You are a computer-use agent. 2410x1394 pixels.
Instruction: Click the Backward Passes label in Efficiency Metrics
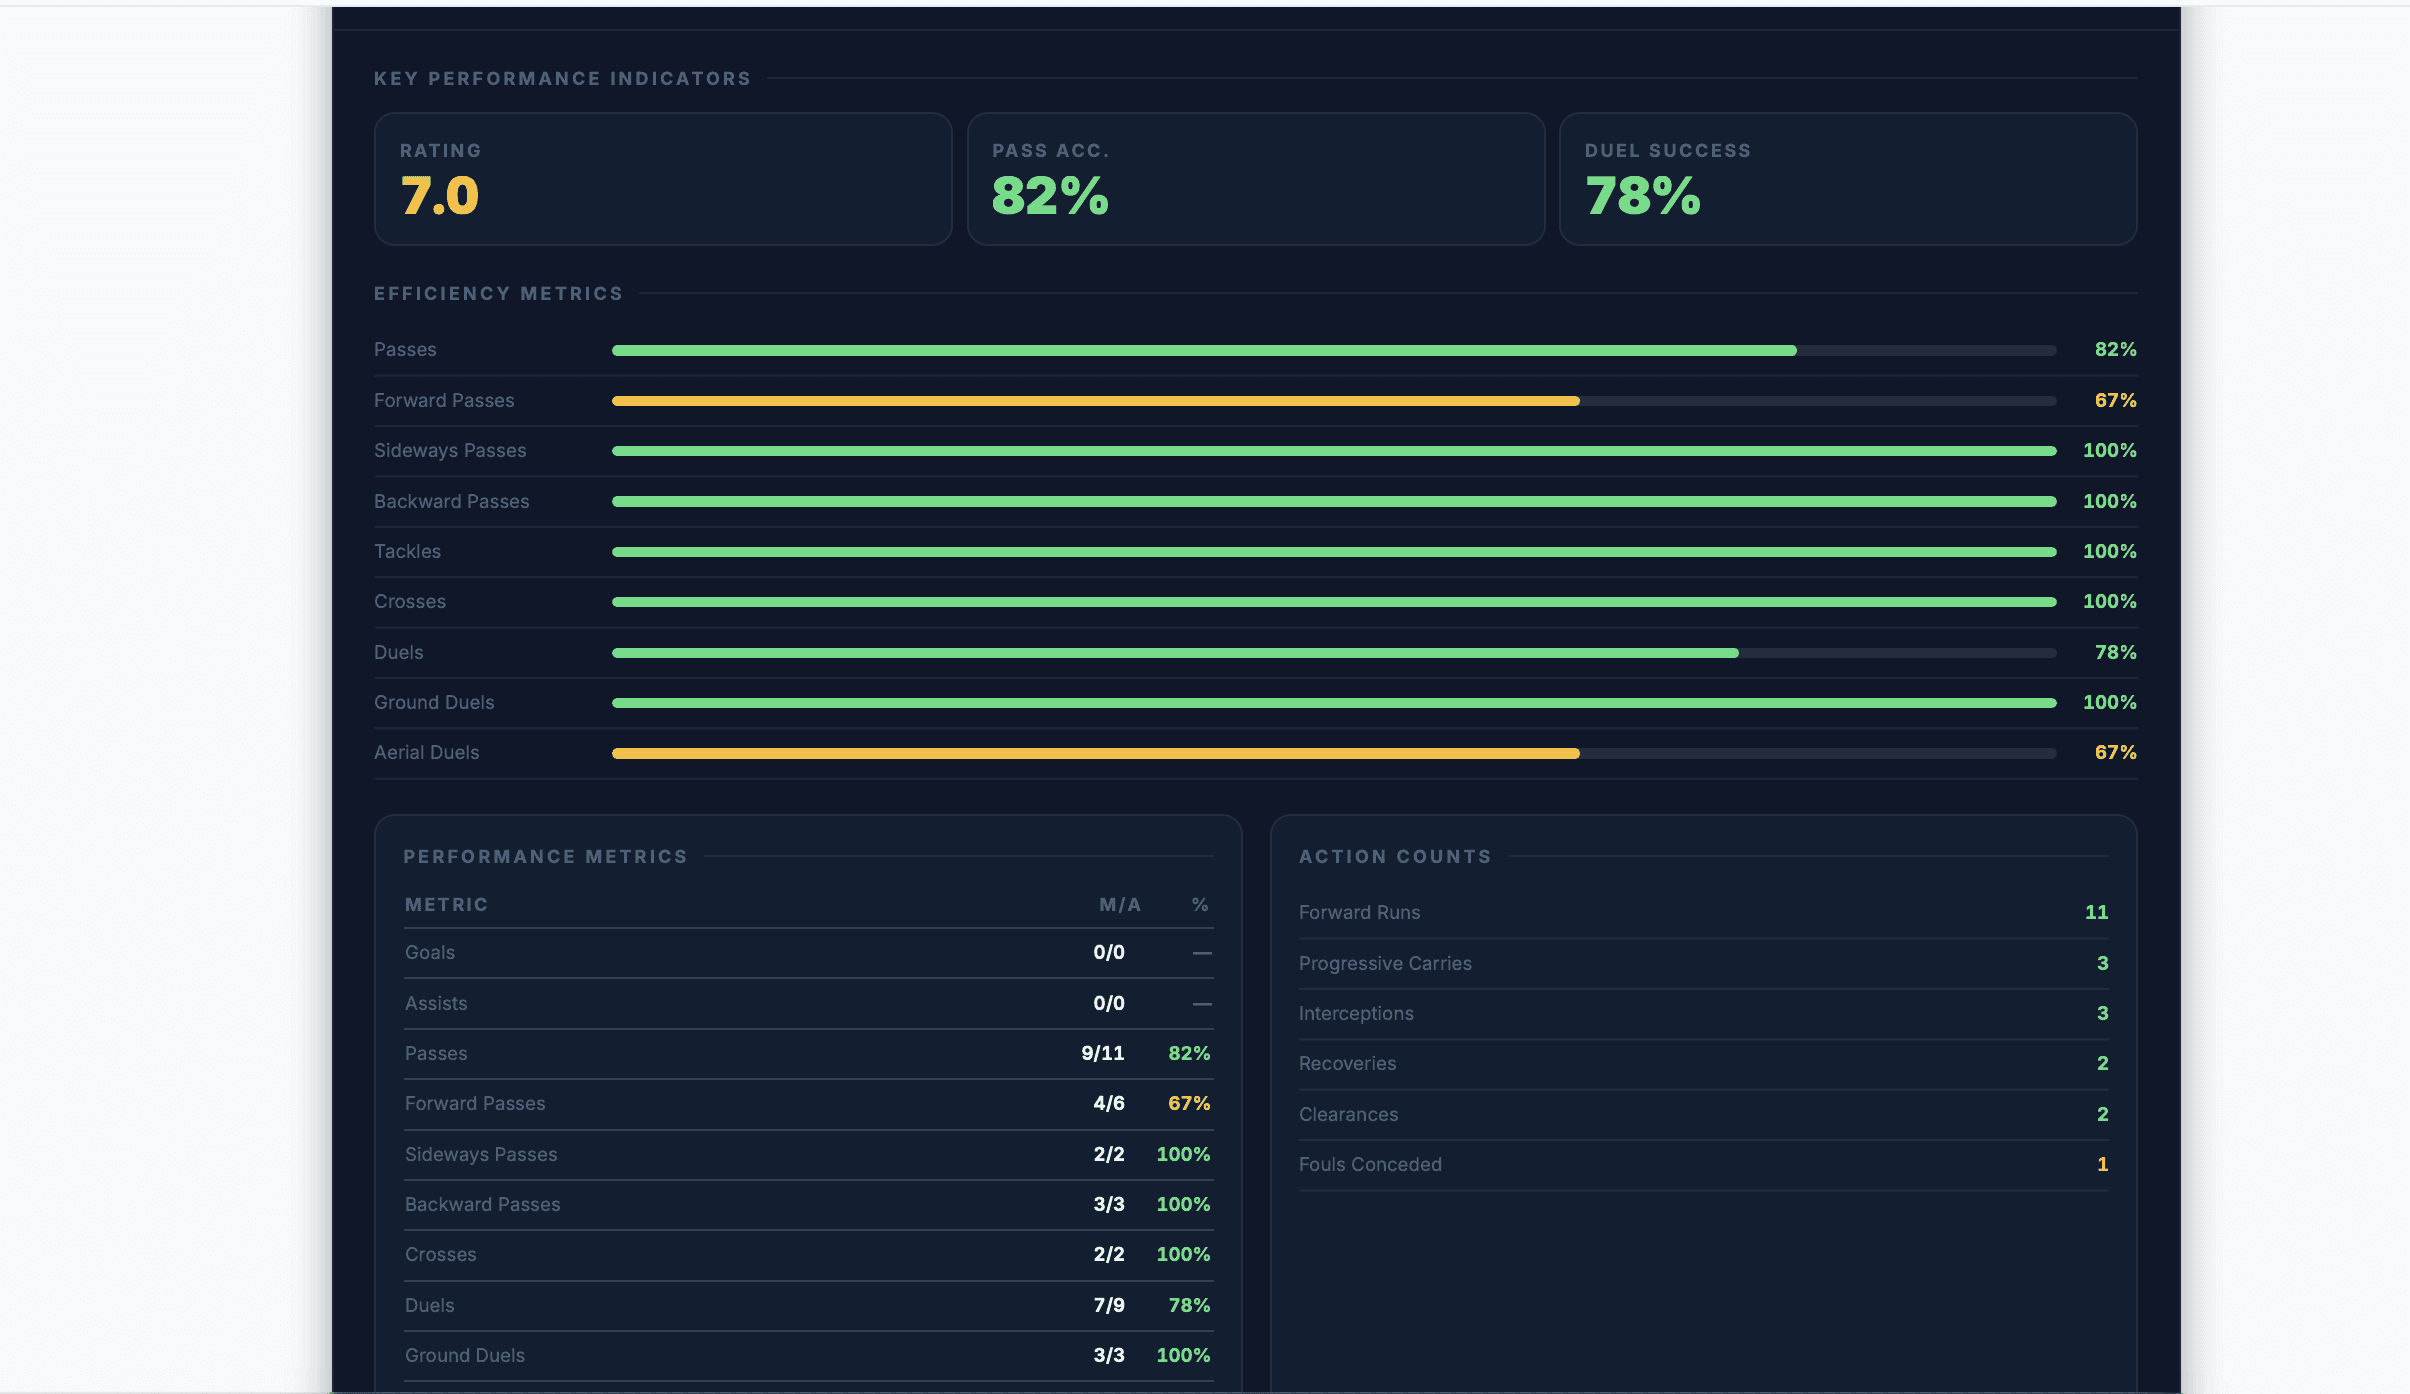[x=452, y=502]
